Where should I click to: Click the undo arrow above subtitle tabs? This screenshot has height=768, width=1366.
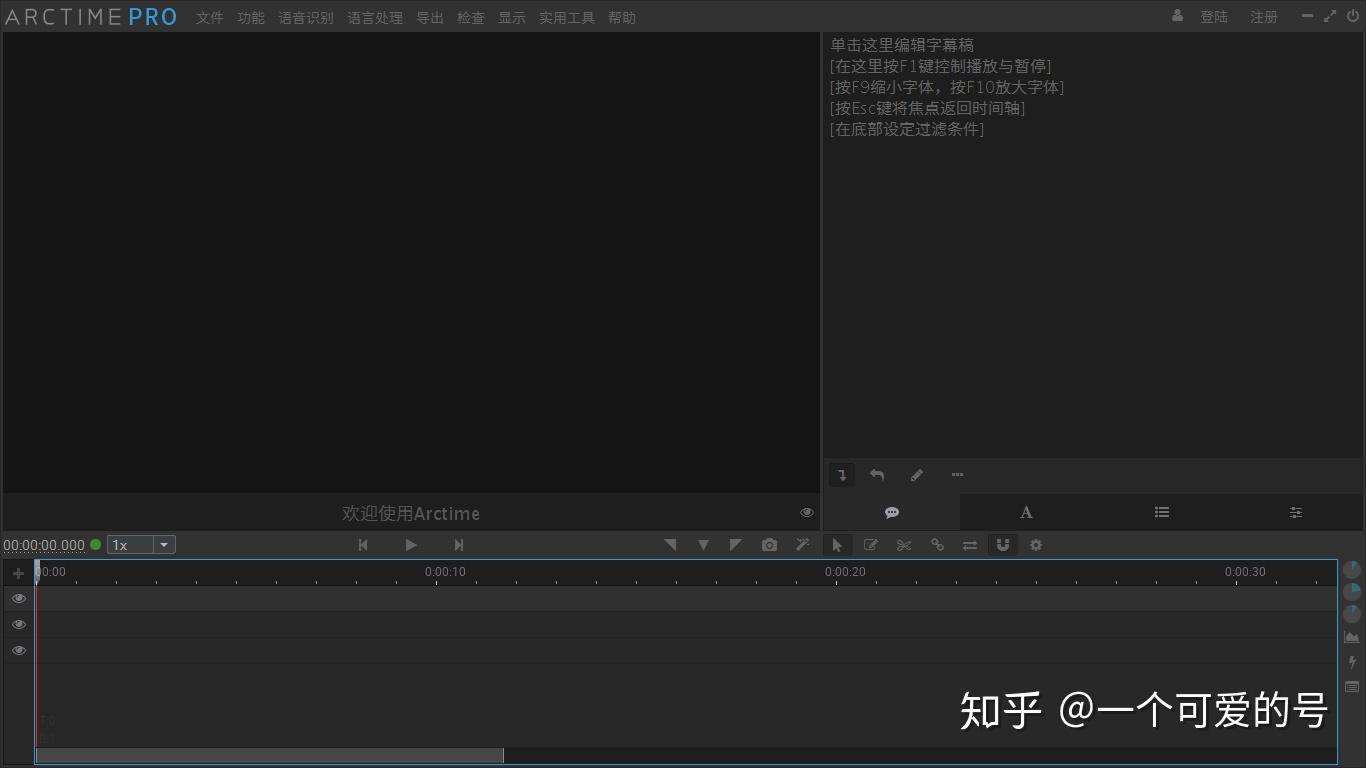click(x=877, y=475)
